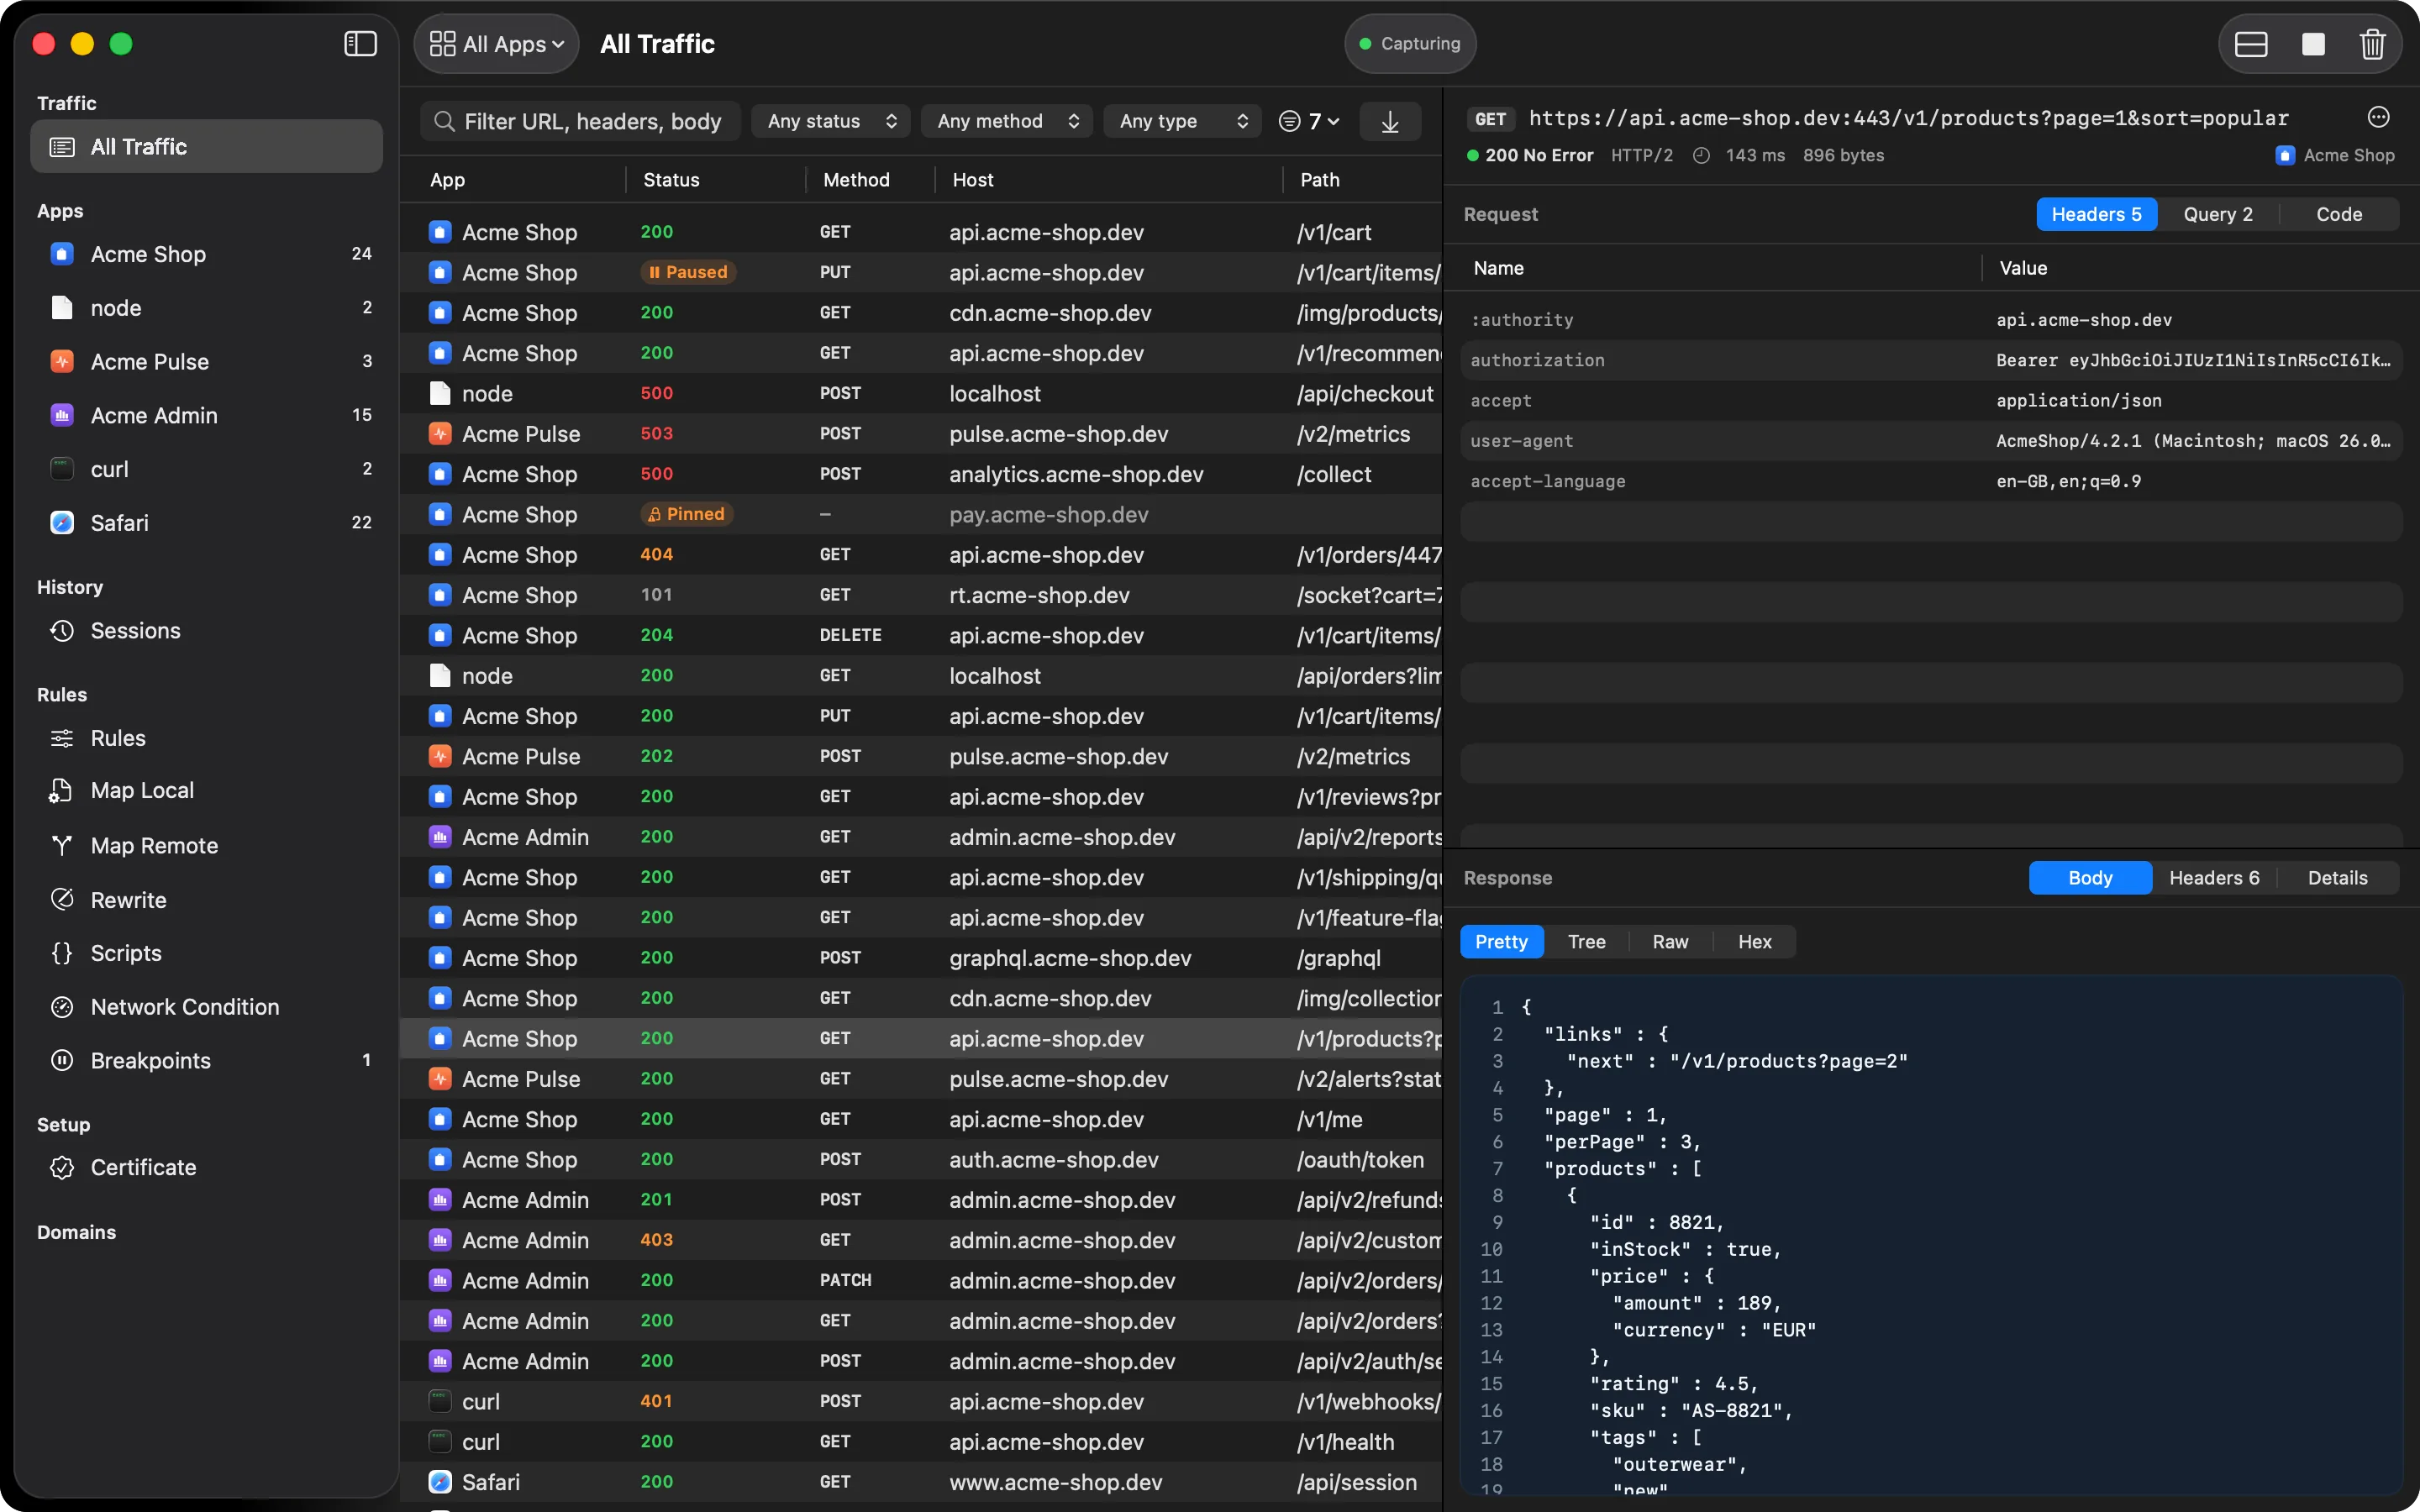Open the Rewrite rules
2420x1512 pixels.
(x=207, y=900)
